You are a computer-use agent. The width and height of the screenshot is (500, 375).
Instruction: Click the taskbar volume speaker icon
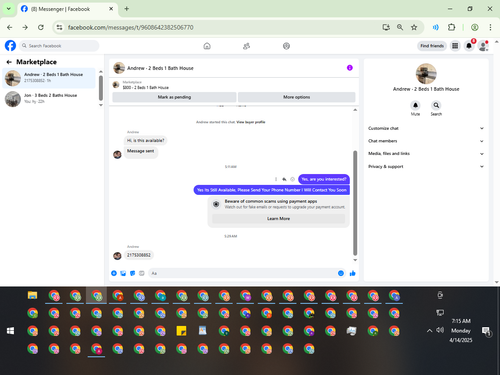point(440,330)
